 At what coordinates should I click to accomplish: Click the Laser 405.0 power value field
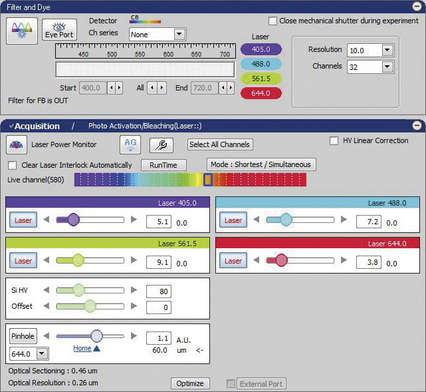(x=159, y=221)
